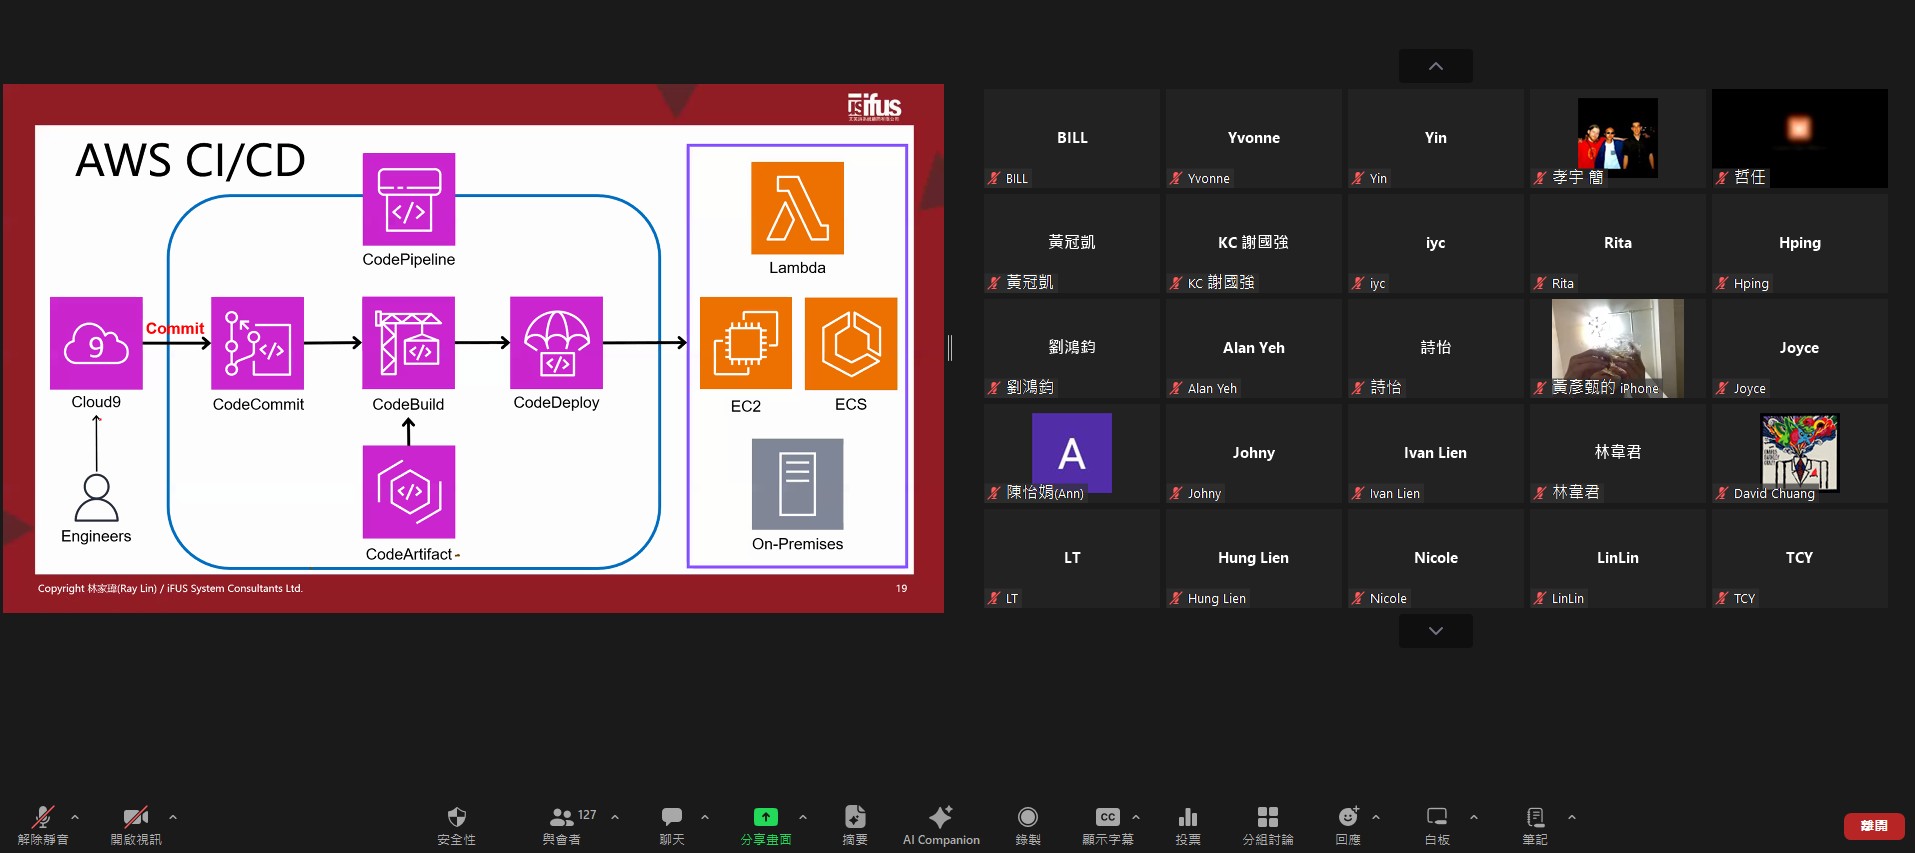Launch AI Companion

[x=940, y=825]
